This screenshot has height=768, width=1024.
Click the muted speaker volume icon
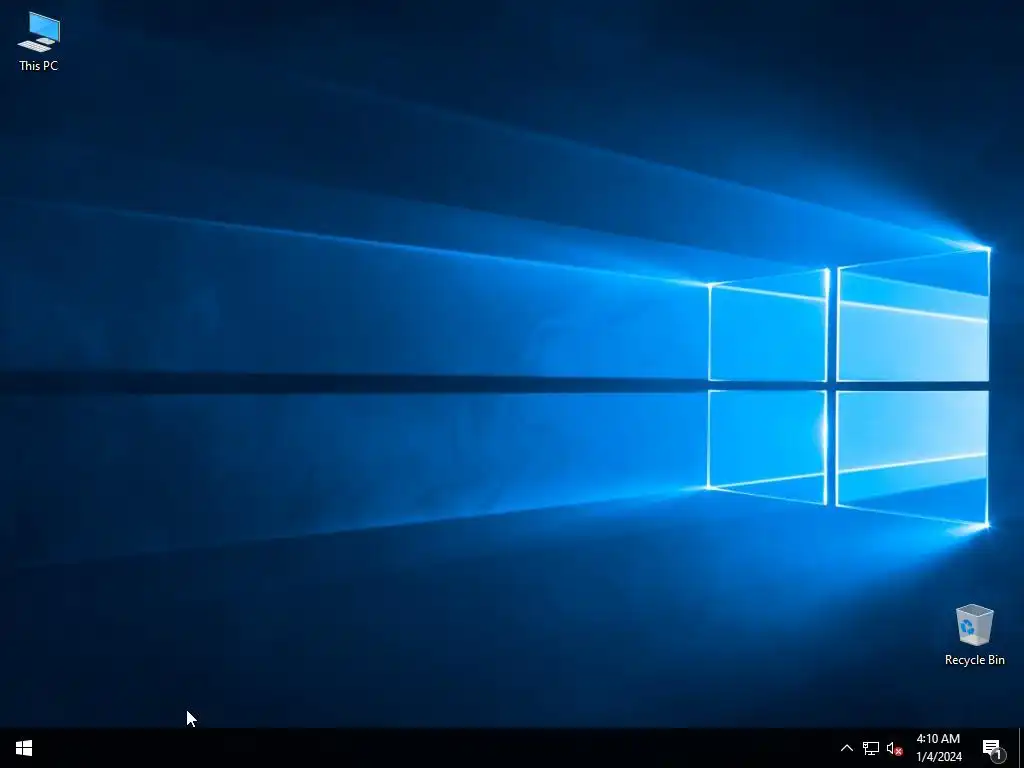click(895, 748)
